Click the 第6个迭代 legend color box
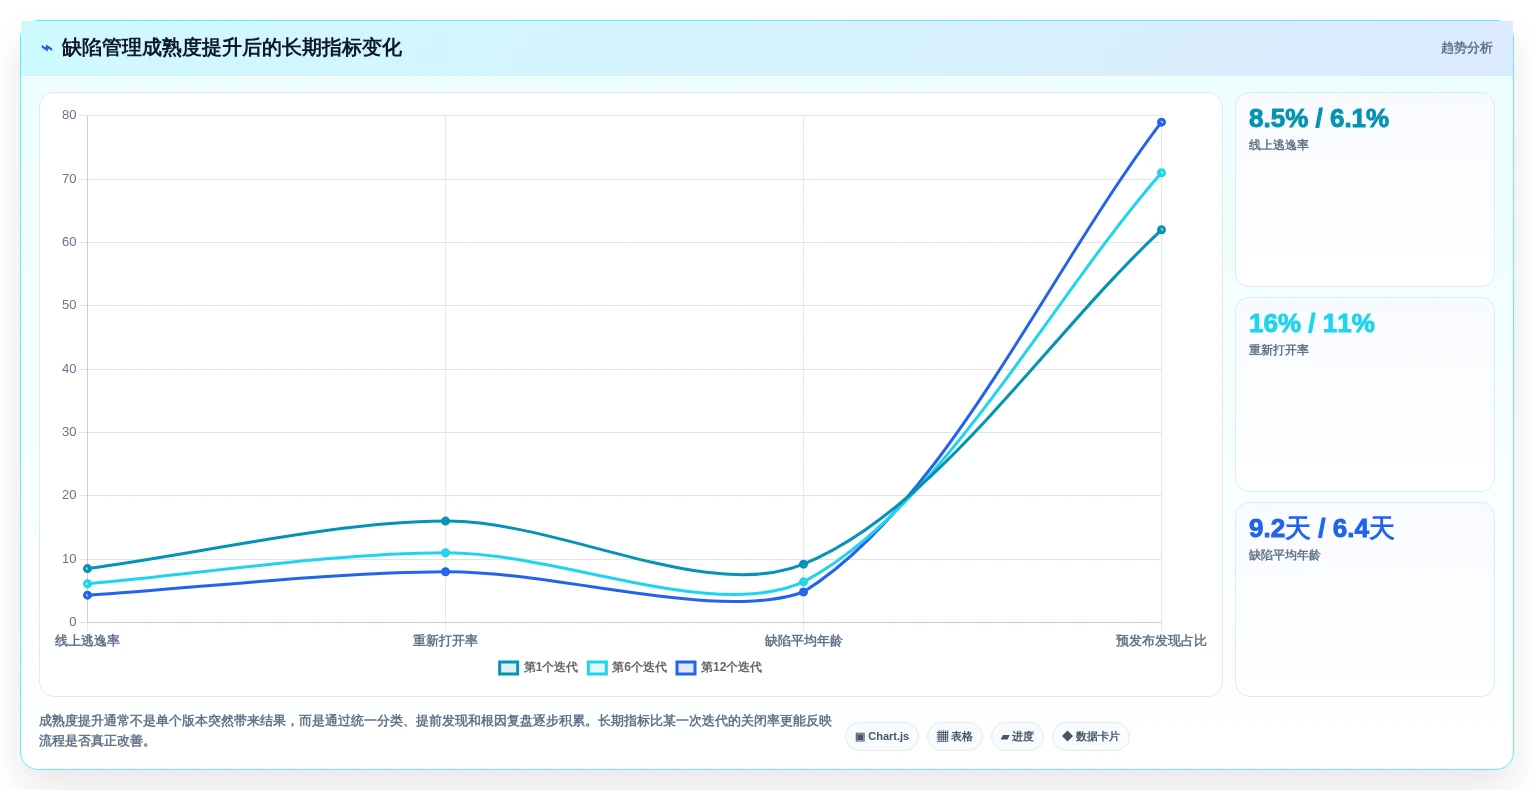 coord(597,668)
